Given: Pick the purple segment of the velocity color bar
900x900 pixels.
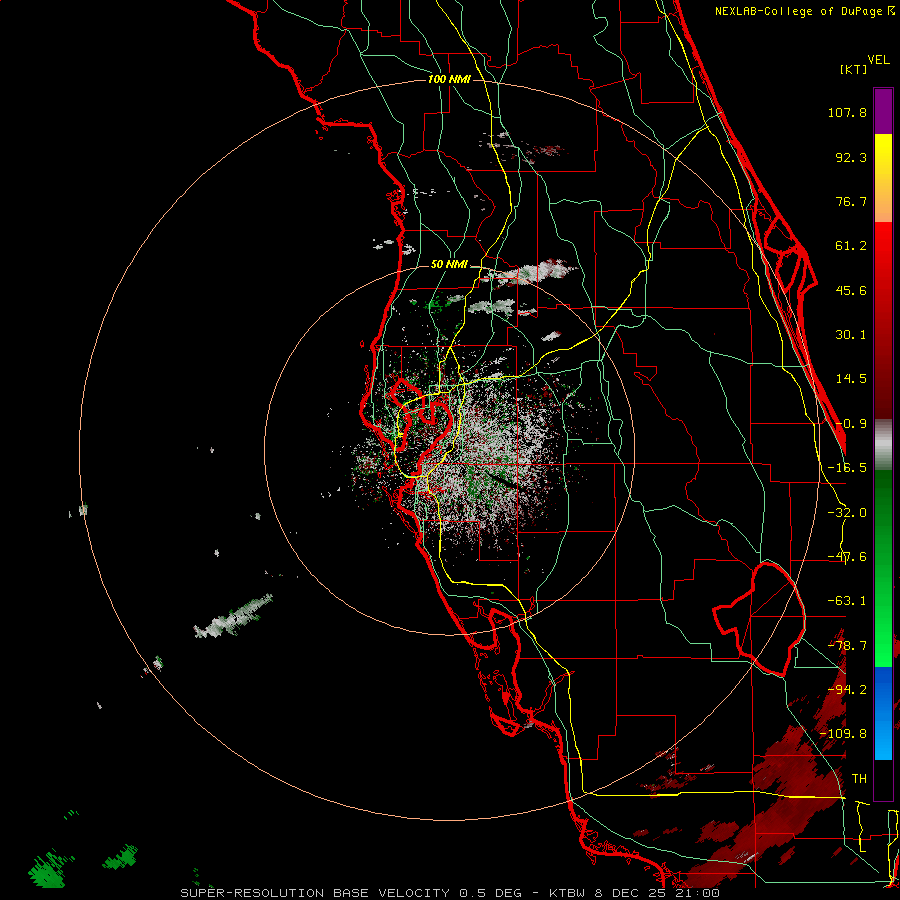Looking at the screenshot, I should tap(883, 111).
